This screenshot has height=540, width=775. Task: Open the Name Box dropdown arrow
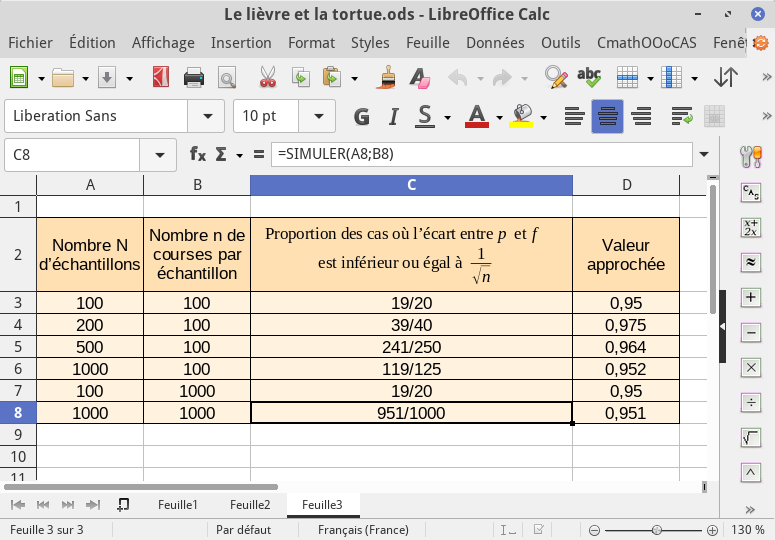[158, 155]
